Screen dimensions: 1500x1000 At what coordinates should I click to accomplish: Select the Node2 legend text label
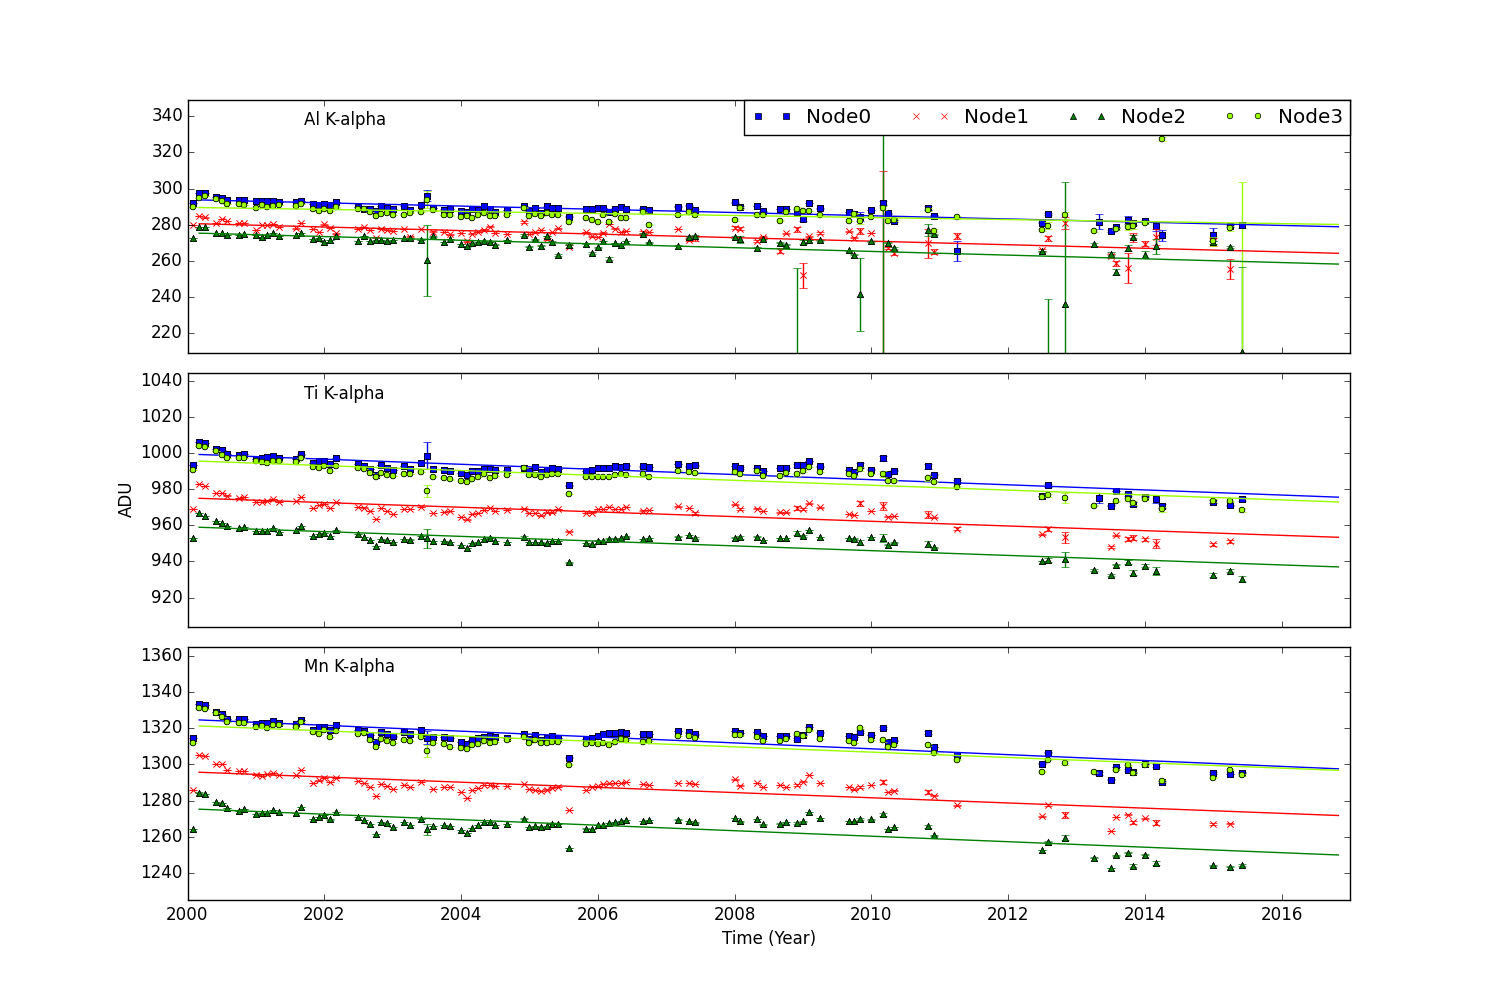(1153, 117)
